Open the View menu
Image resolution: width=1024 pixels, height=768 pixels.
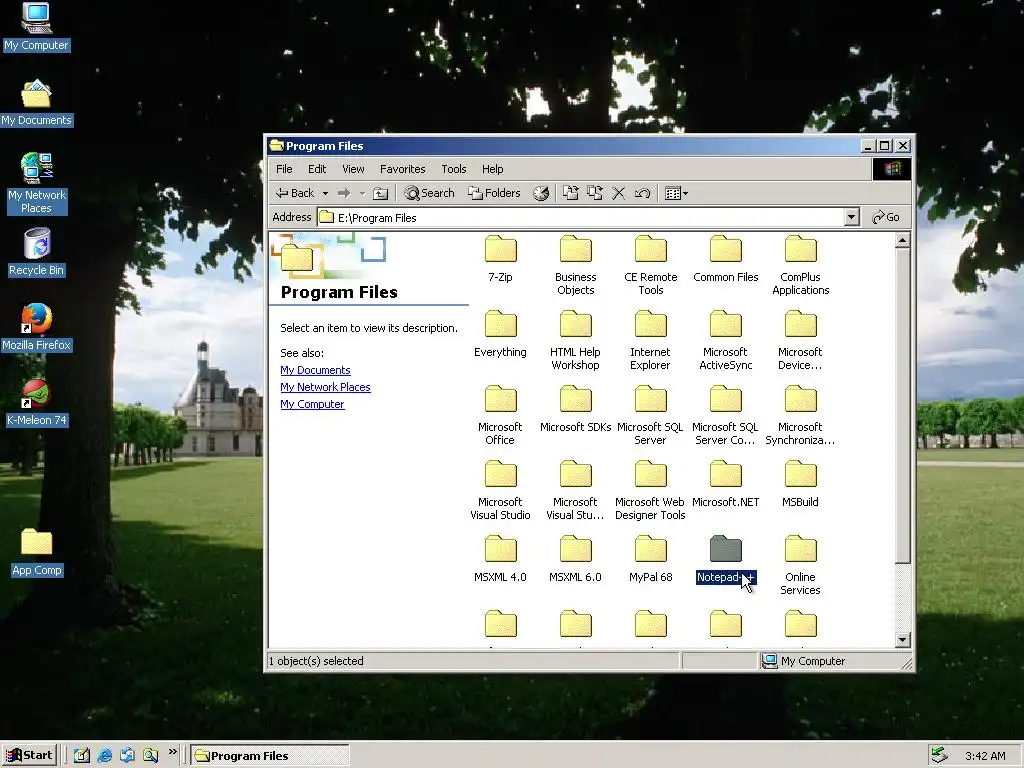[353, 169]
